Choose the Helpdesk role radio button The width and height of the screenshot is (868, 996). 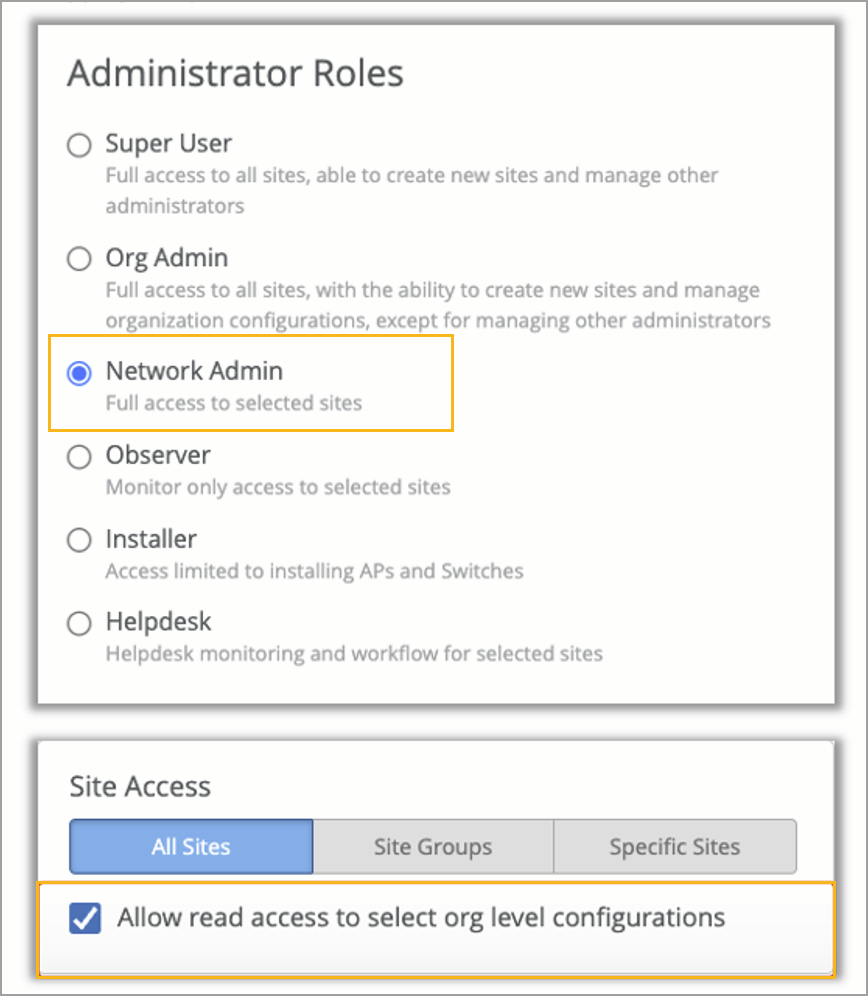(x=79, y=624)
